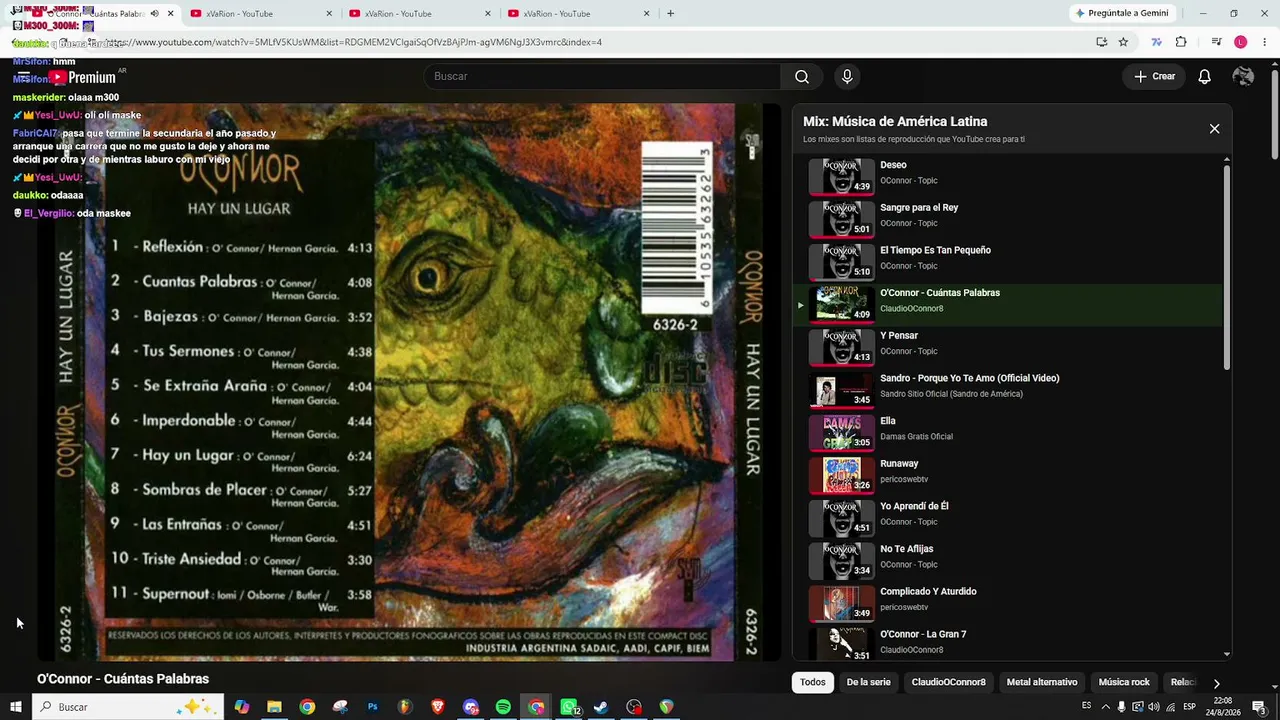Screen dimensions: 1280x720
Task: Open the Ella video thumbnail
Action: [841, 433]
